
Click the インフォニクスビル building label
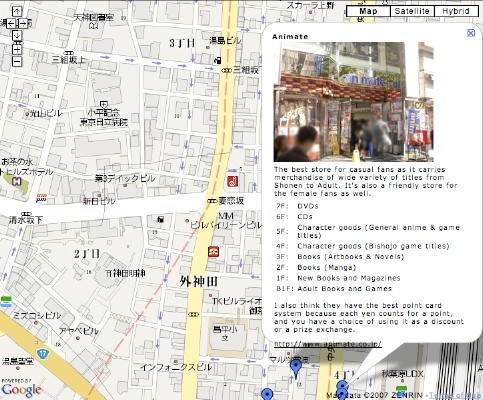point(176,367)
